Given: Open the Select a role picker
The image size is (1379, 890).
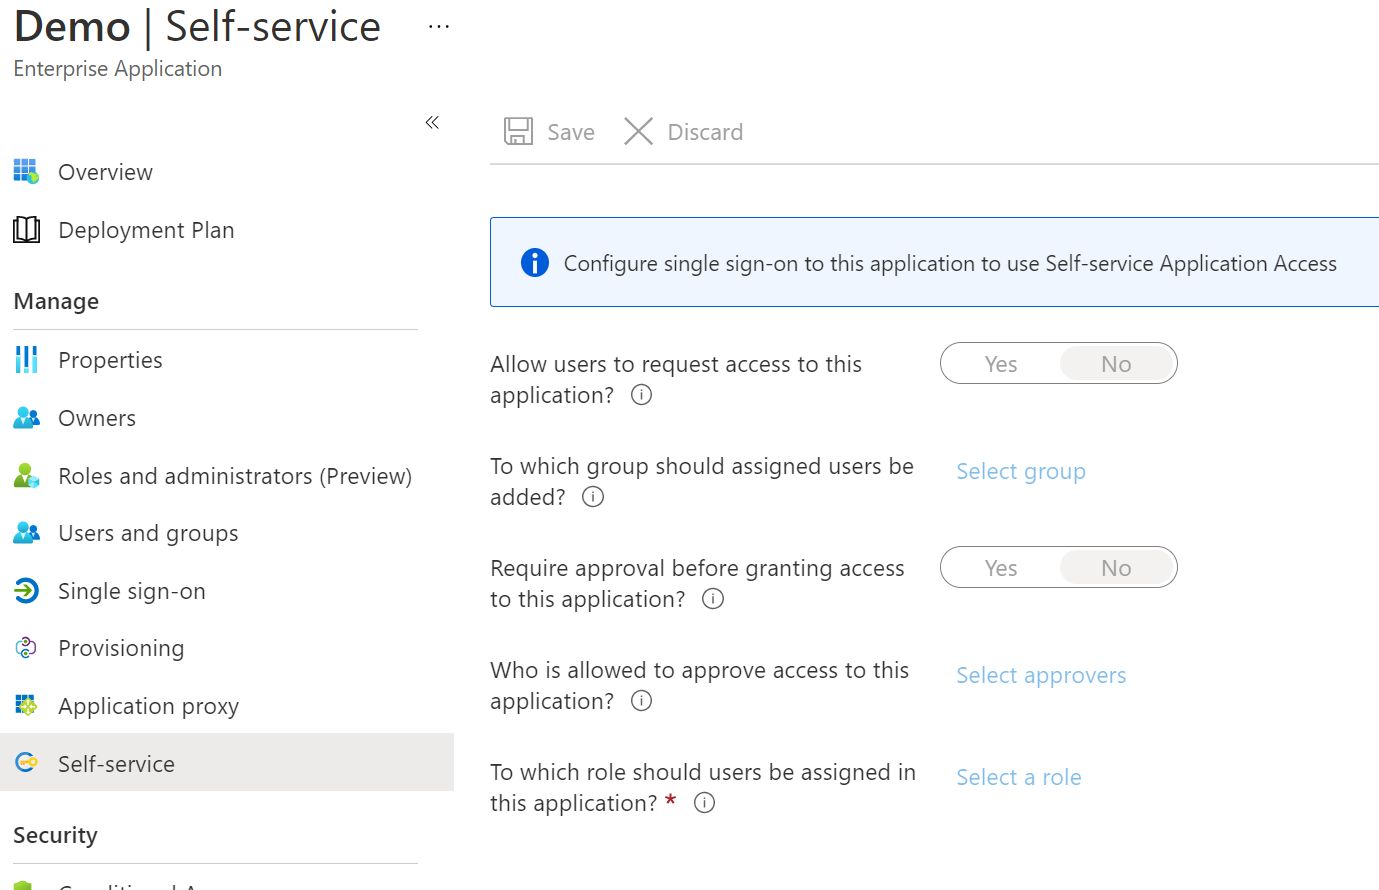Looking at the screenshot, I should tap(1018, 777).
